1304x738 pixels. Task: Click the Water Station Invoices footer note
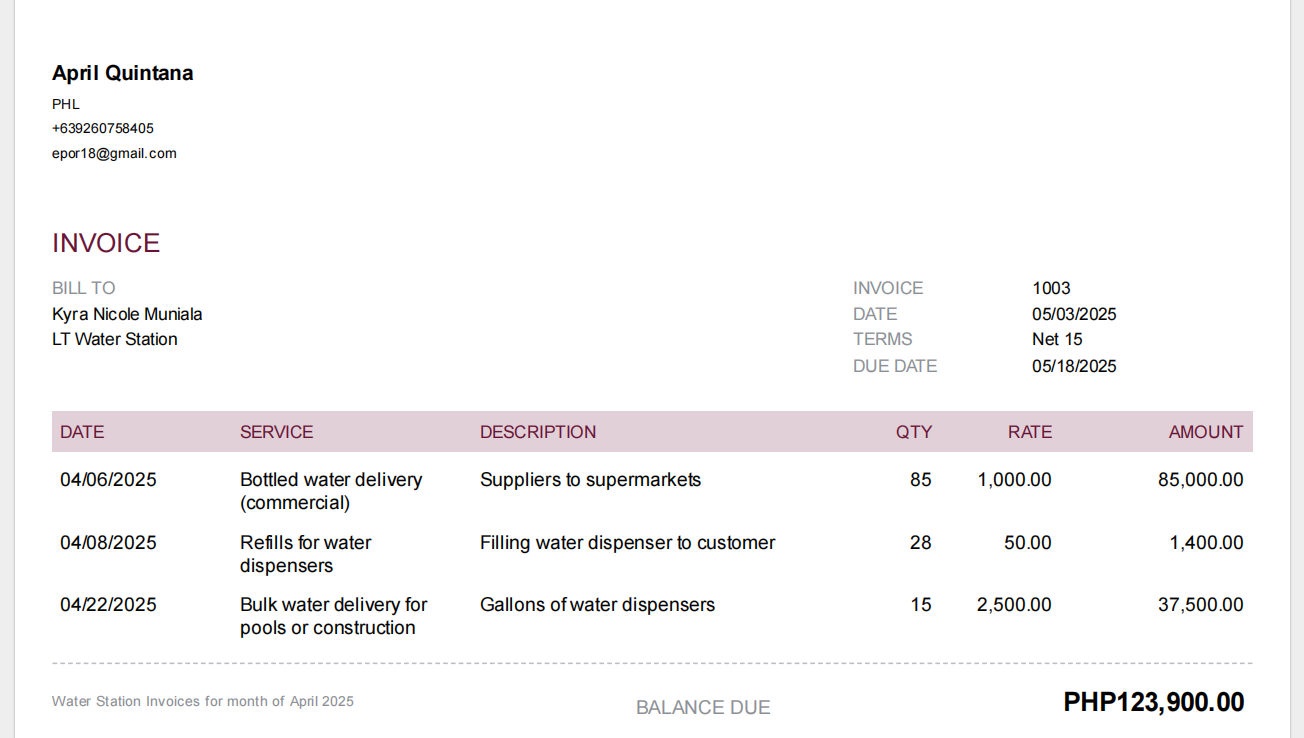click(x=203, y=701)
